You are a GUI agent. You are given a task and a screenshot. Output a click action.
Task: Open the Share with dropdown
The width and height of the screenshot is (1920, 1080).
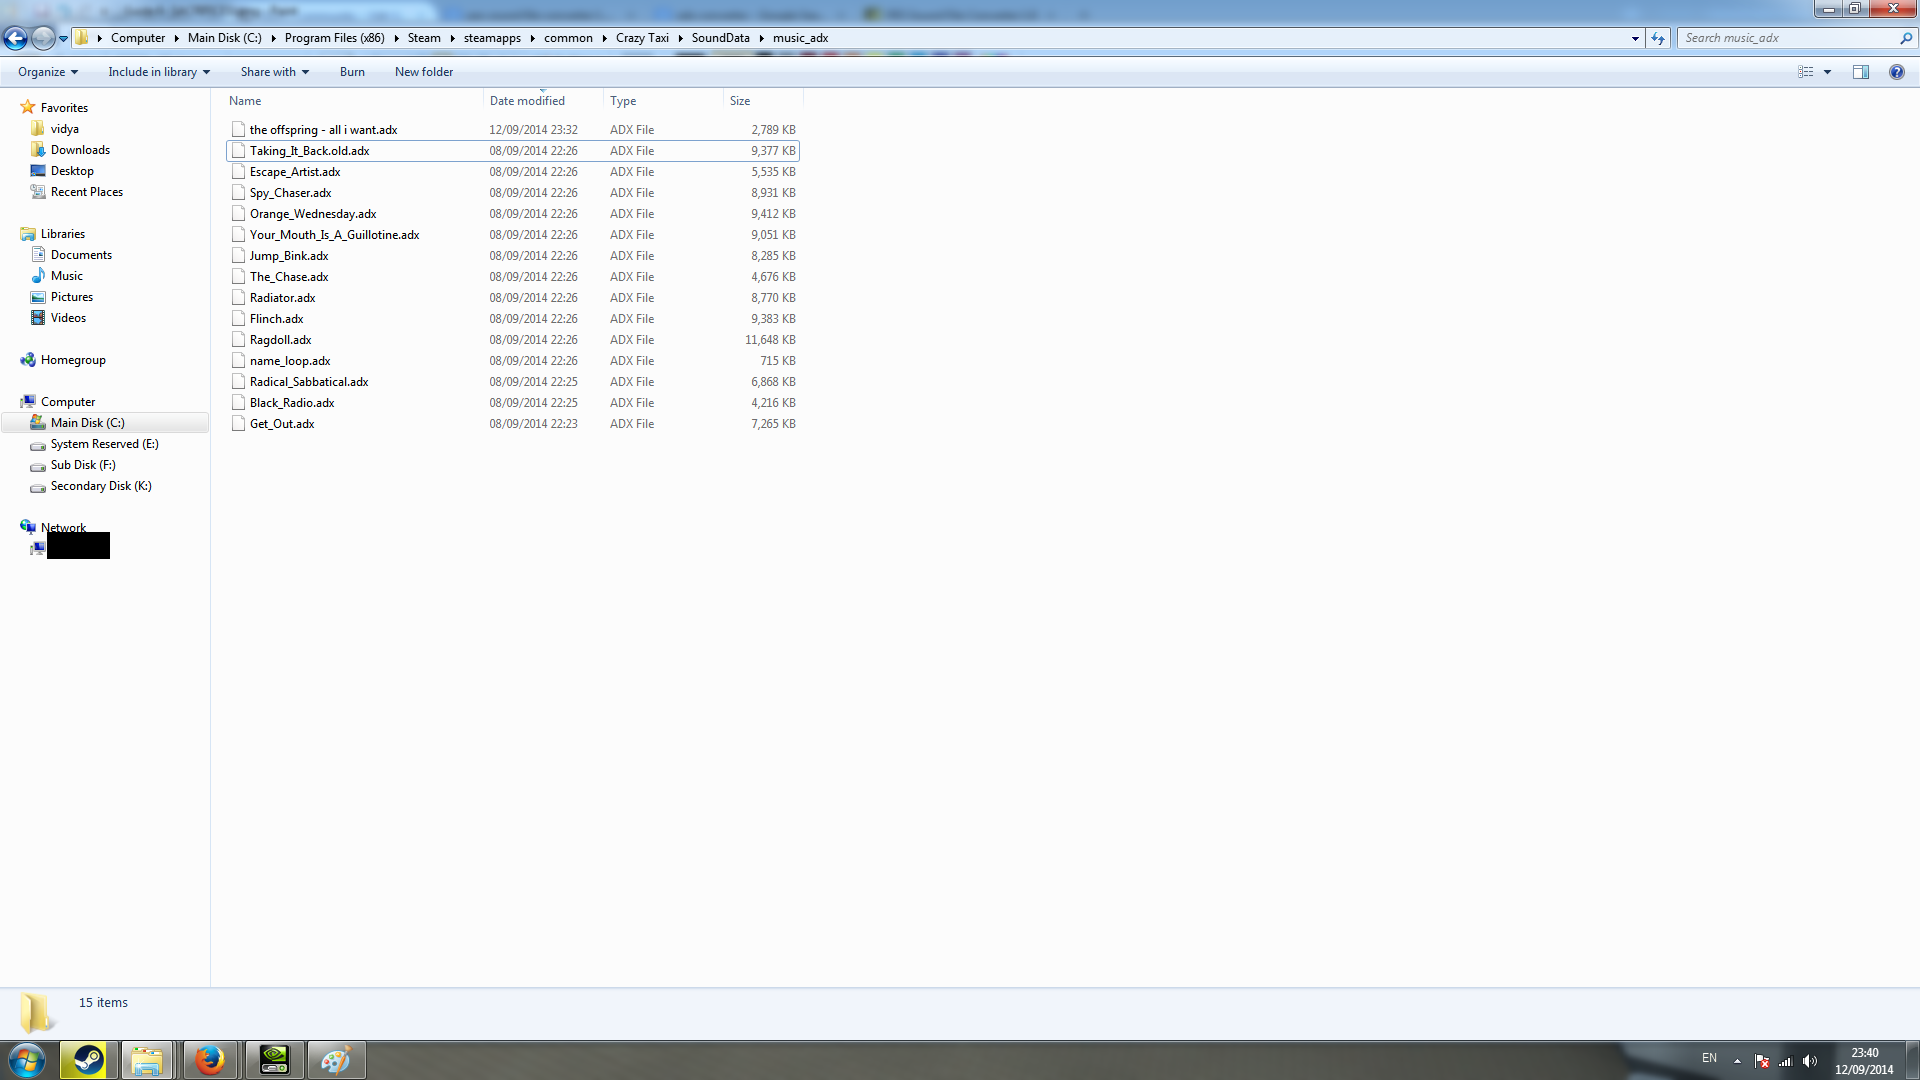(x=274, y=72)
